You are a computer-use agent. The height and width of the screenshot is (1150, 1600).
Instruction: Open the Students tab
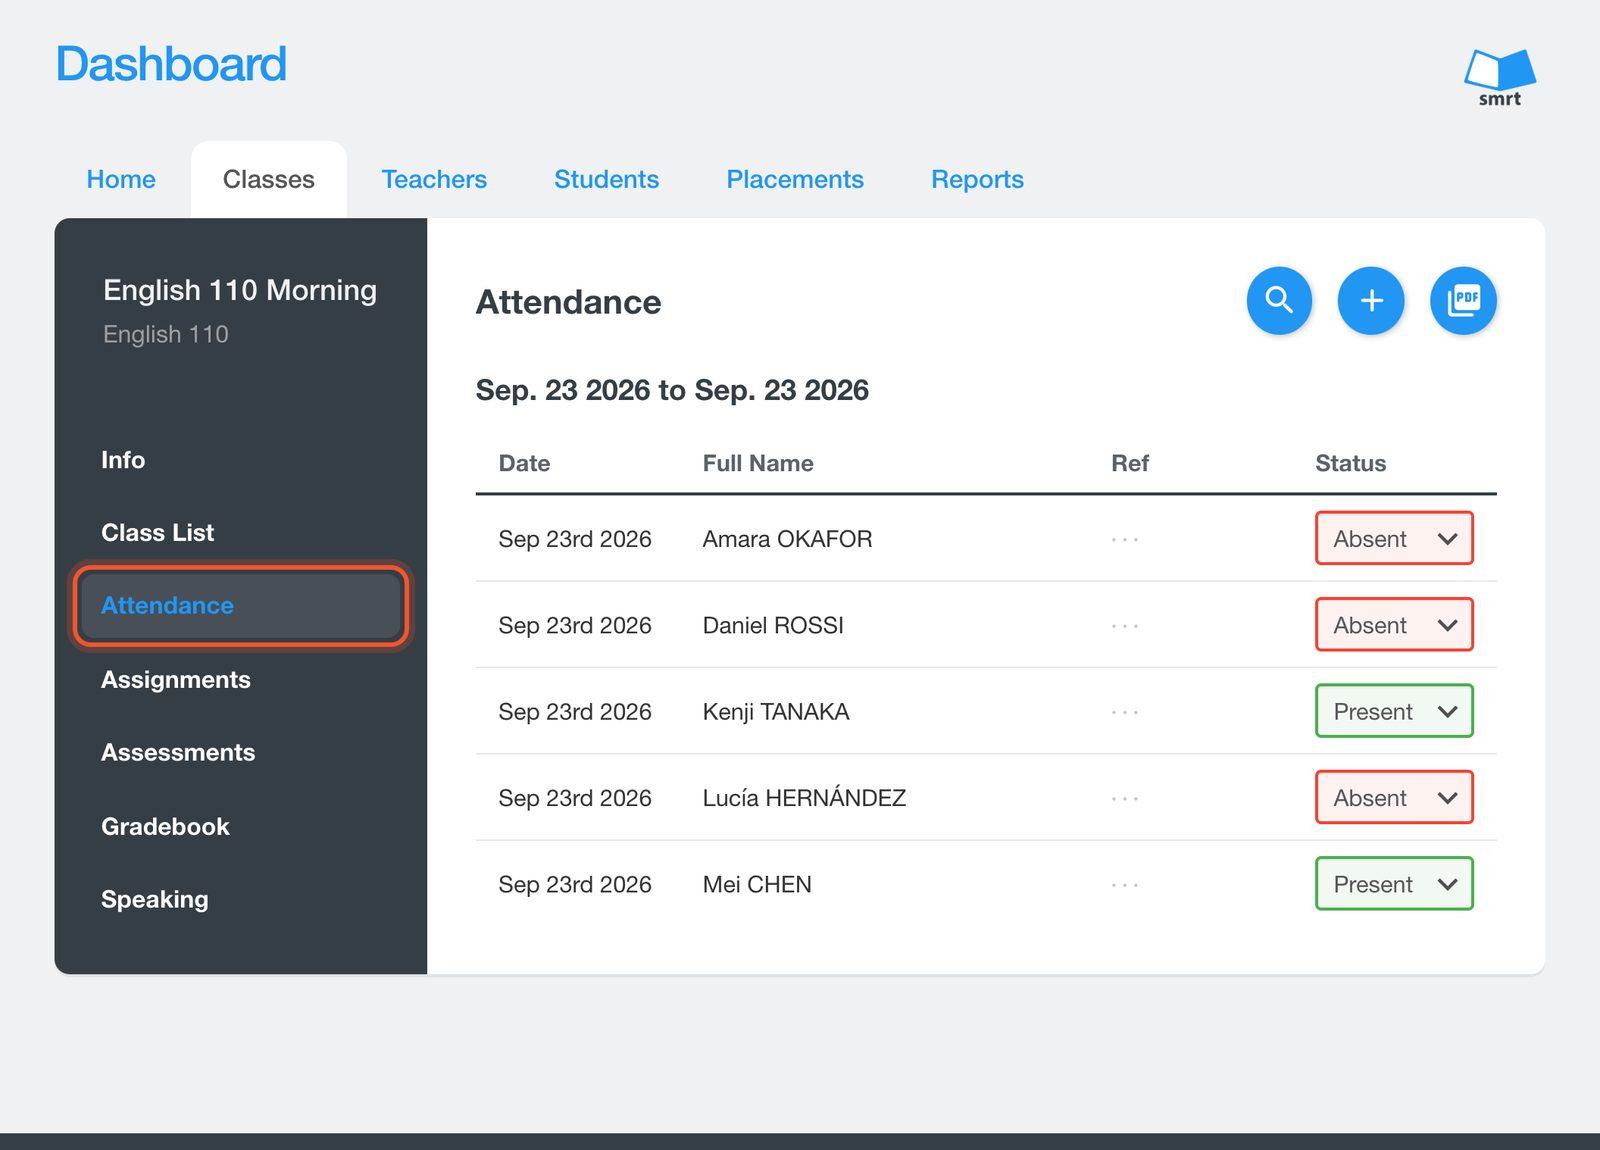coord(607,179)
